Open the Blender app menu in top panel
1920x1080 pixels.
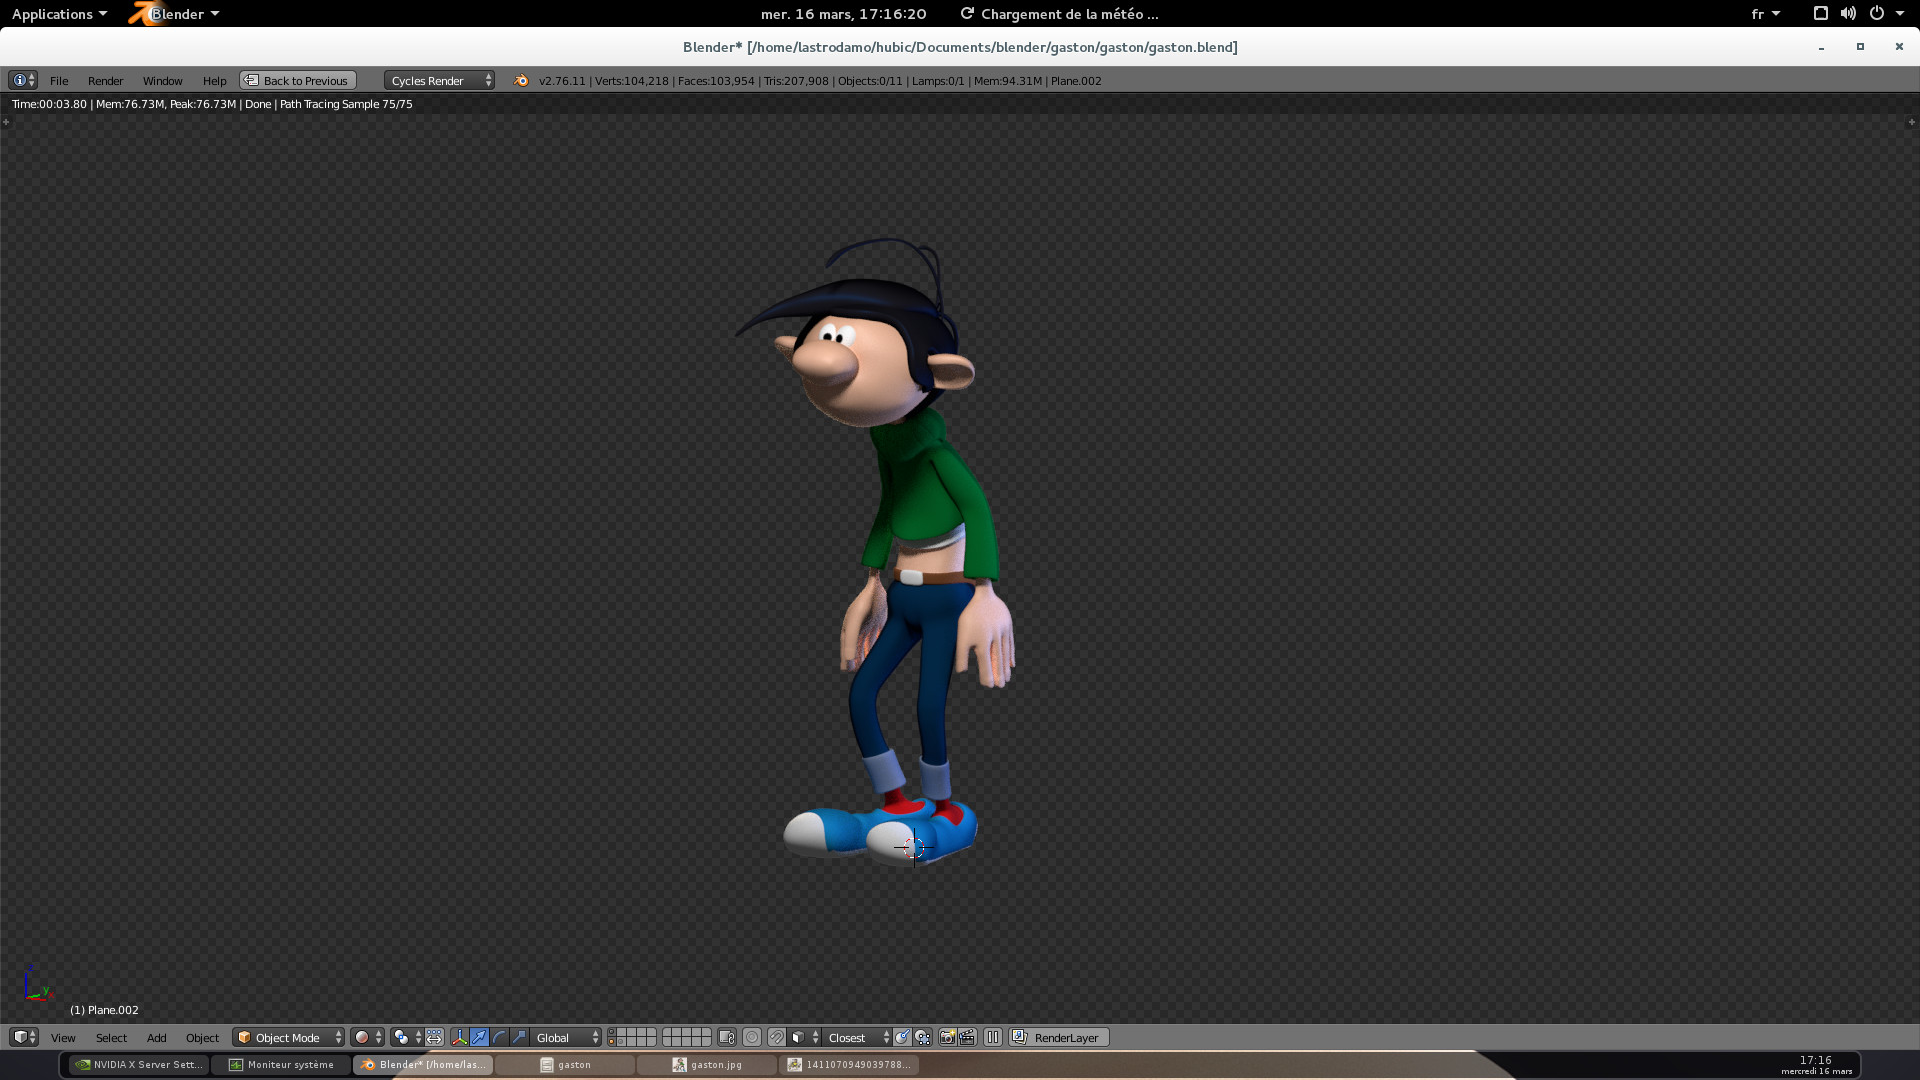pyautogui.click(x=175, y=13)
